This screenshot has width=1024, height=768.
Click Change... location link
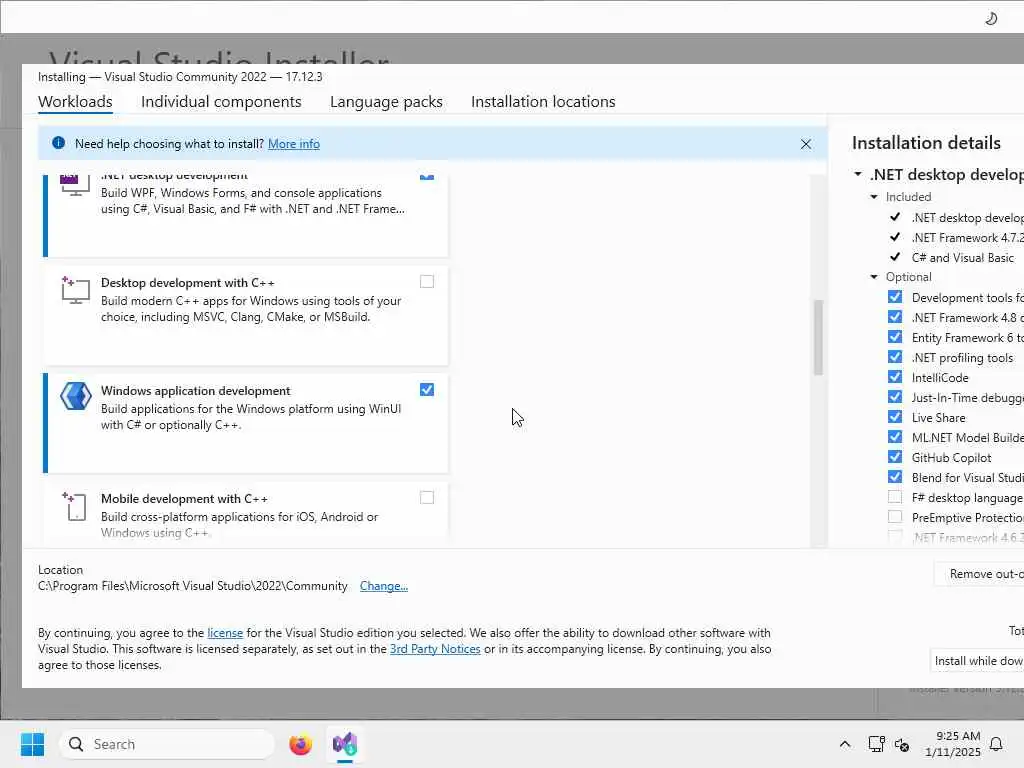[x=383, y=586]
